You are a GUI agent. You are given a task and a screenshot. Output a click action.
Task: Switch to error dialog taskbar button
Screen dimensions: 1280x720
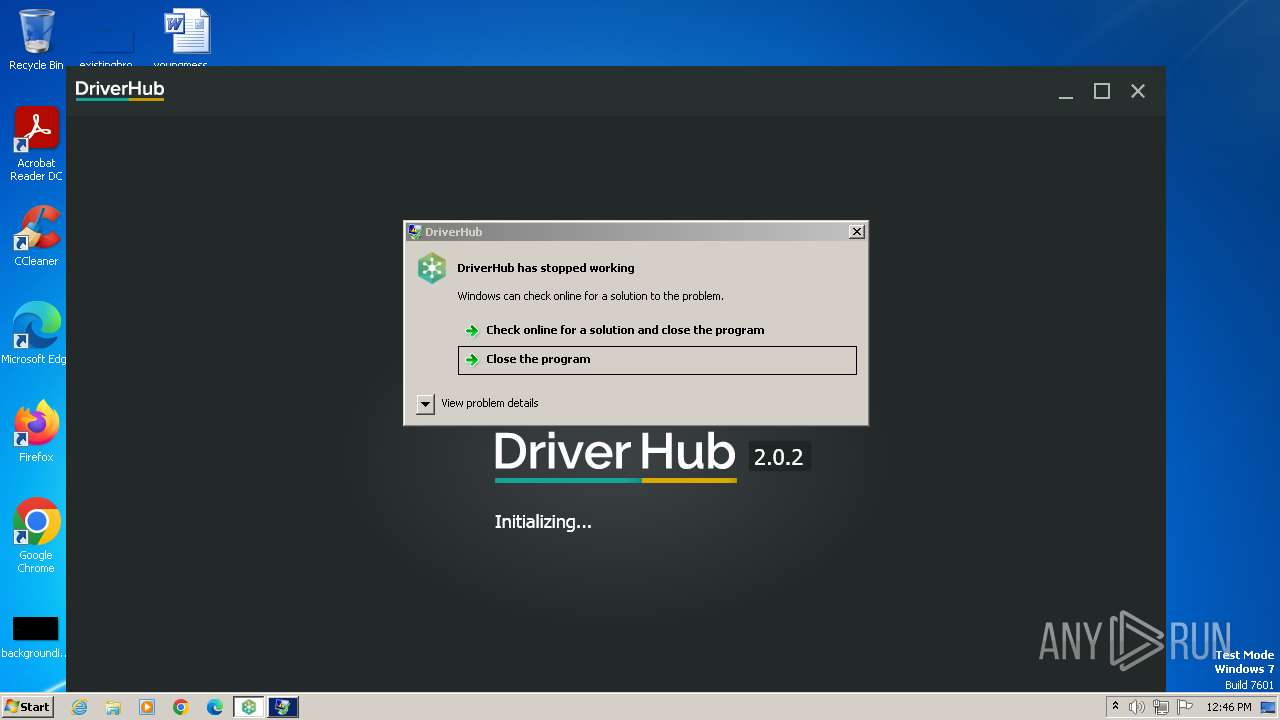tap(283, 707)
